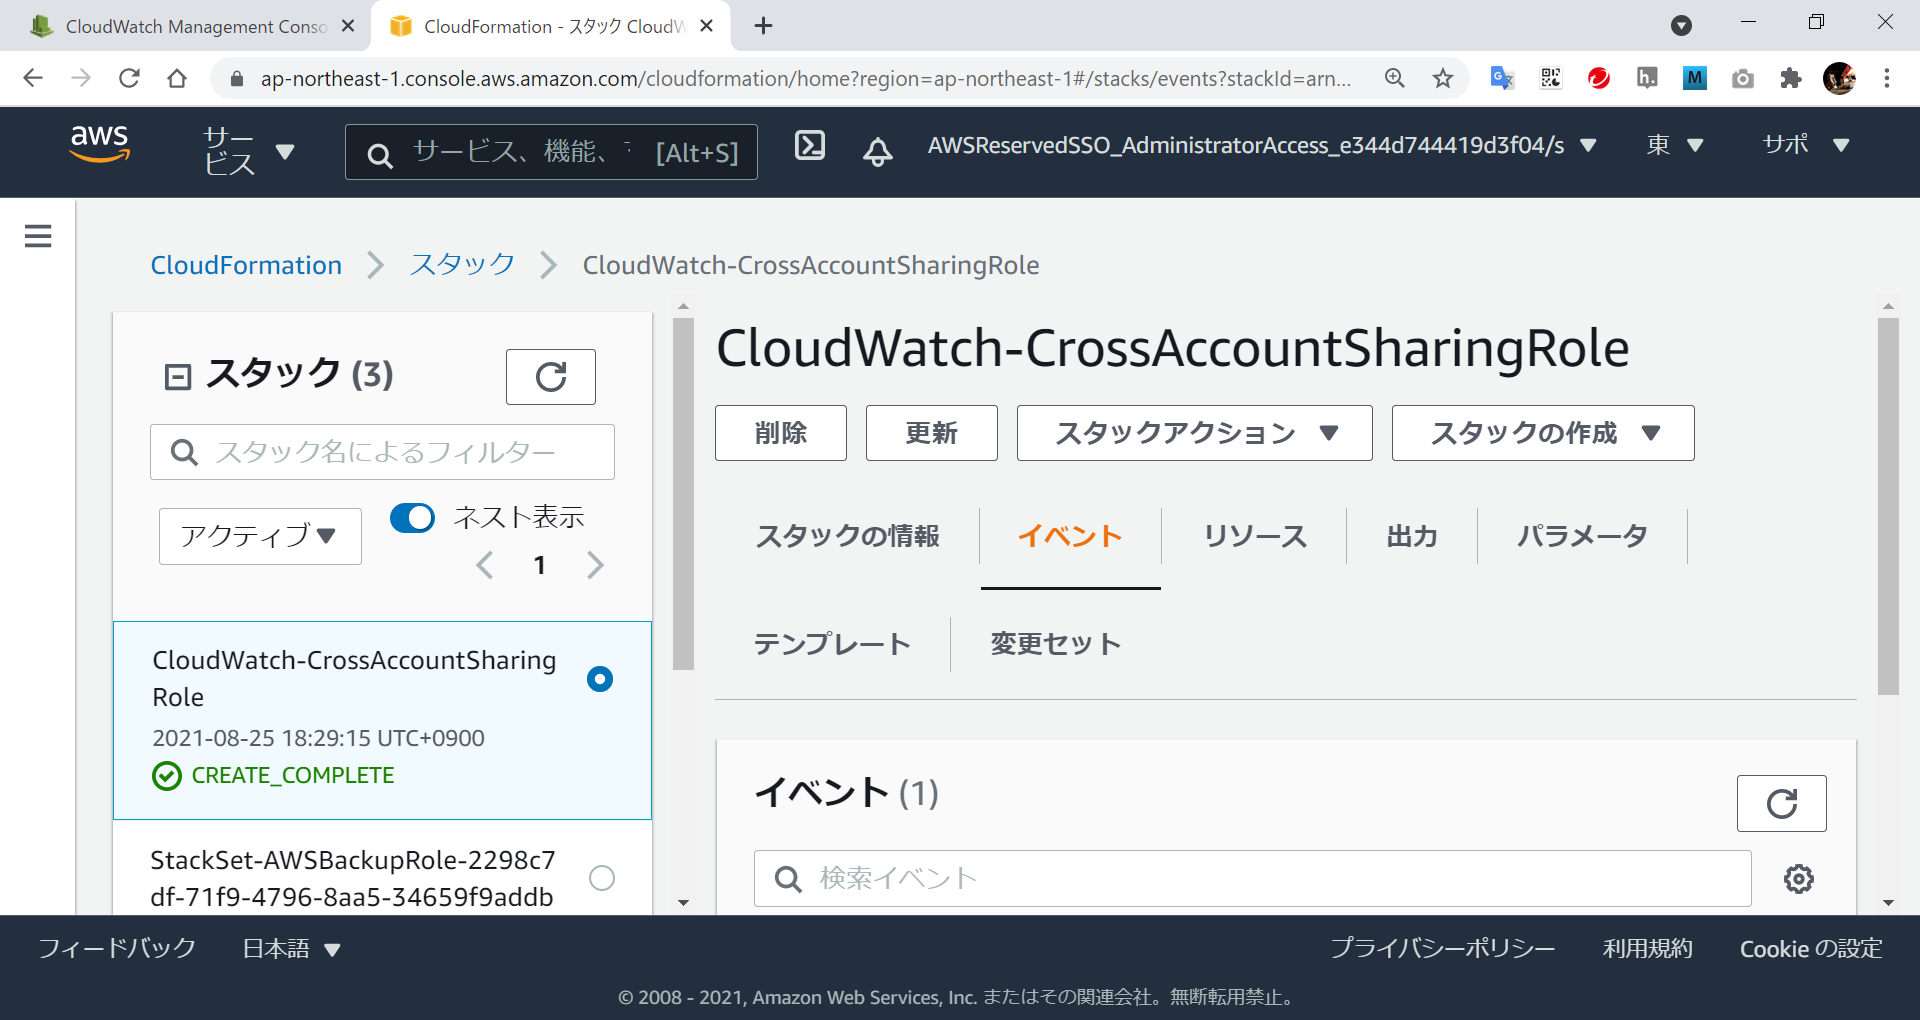Screen dimensions: 1920x1020
Task: Open AWS CloudShell terminal icon
Action: [809, 146]
